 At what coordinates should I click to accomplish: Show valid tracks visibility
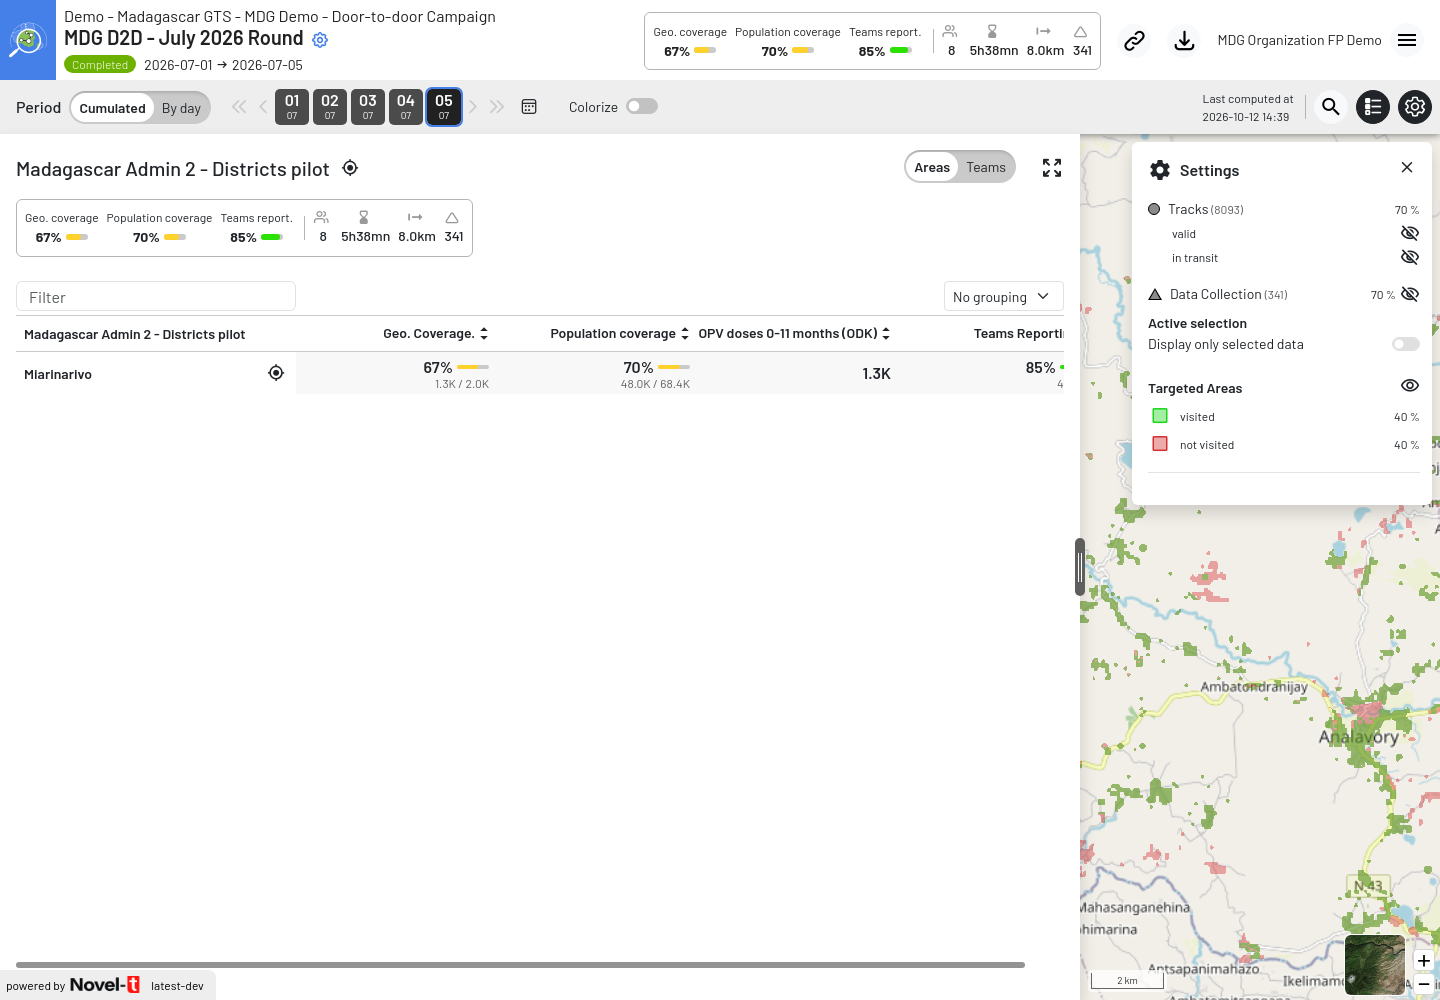1410,233
